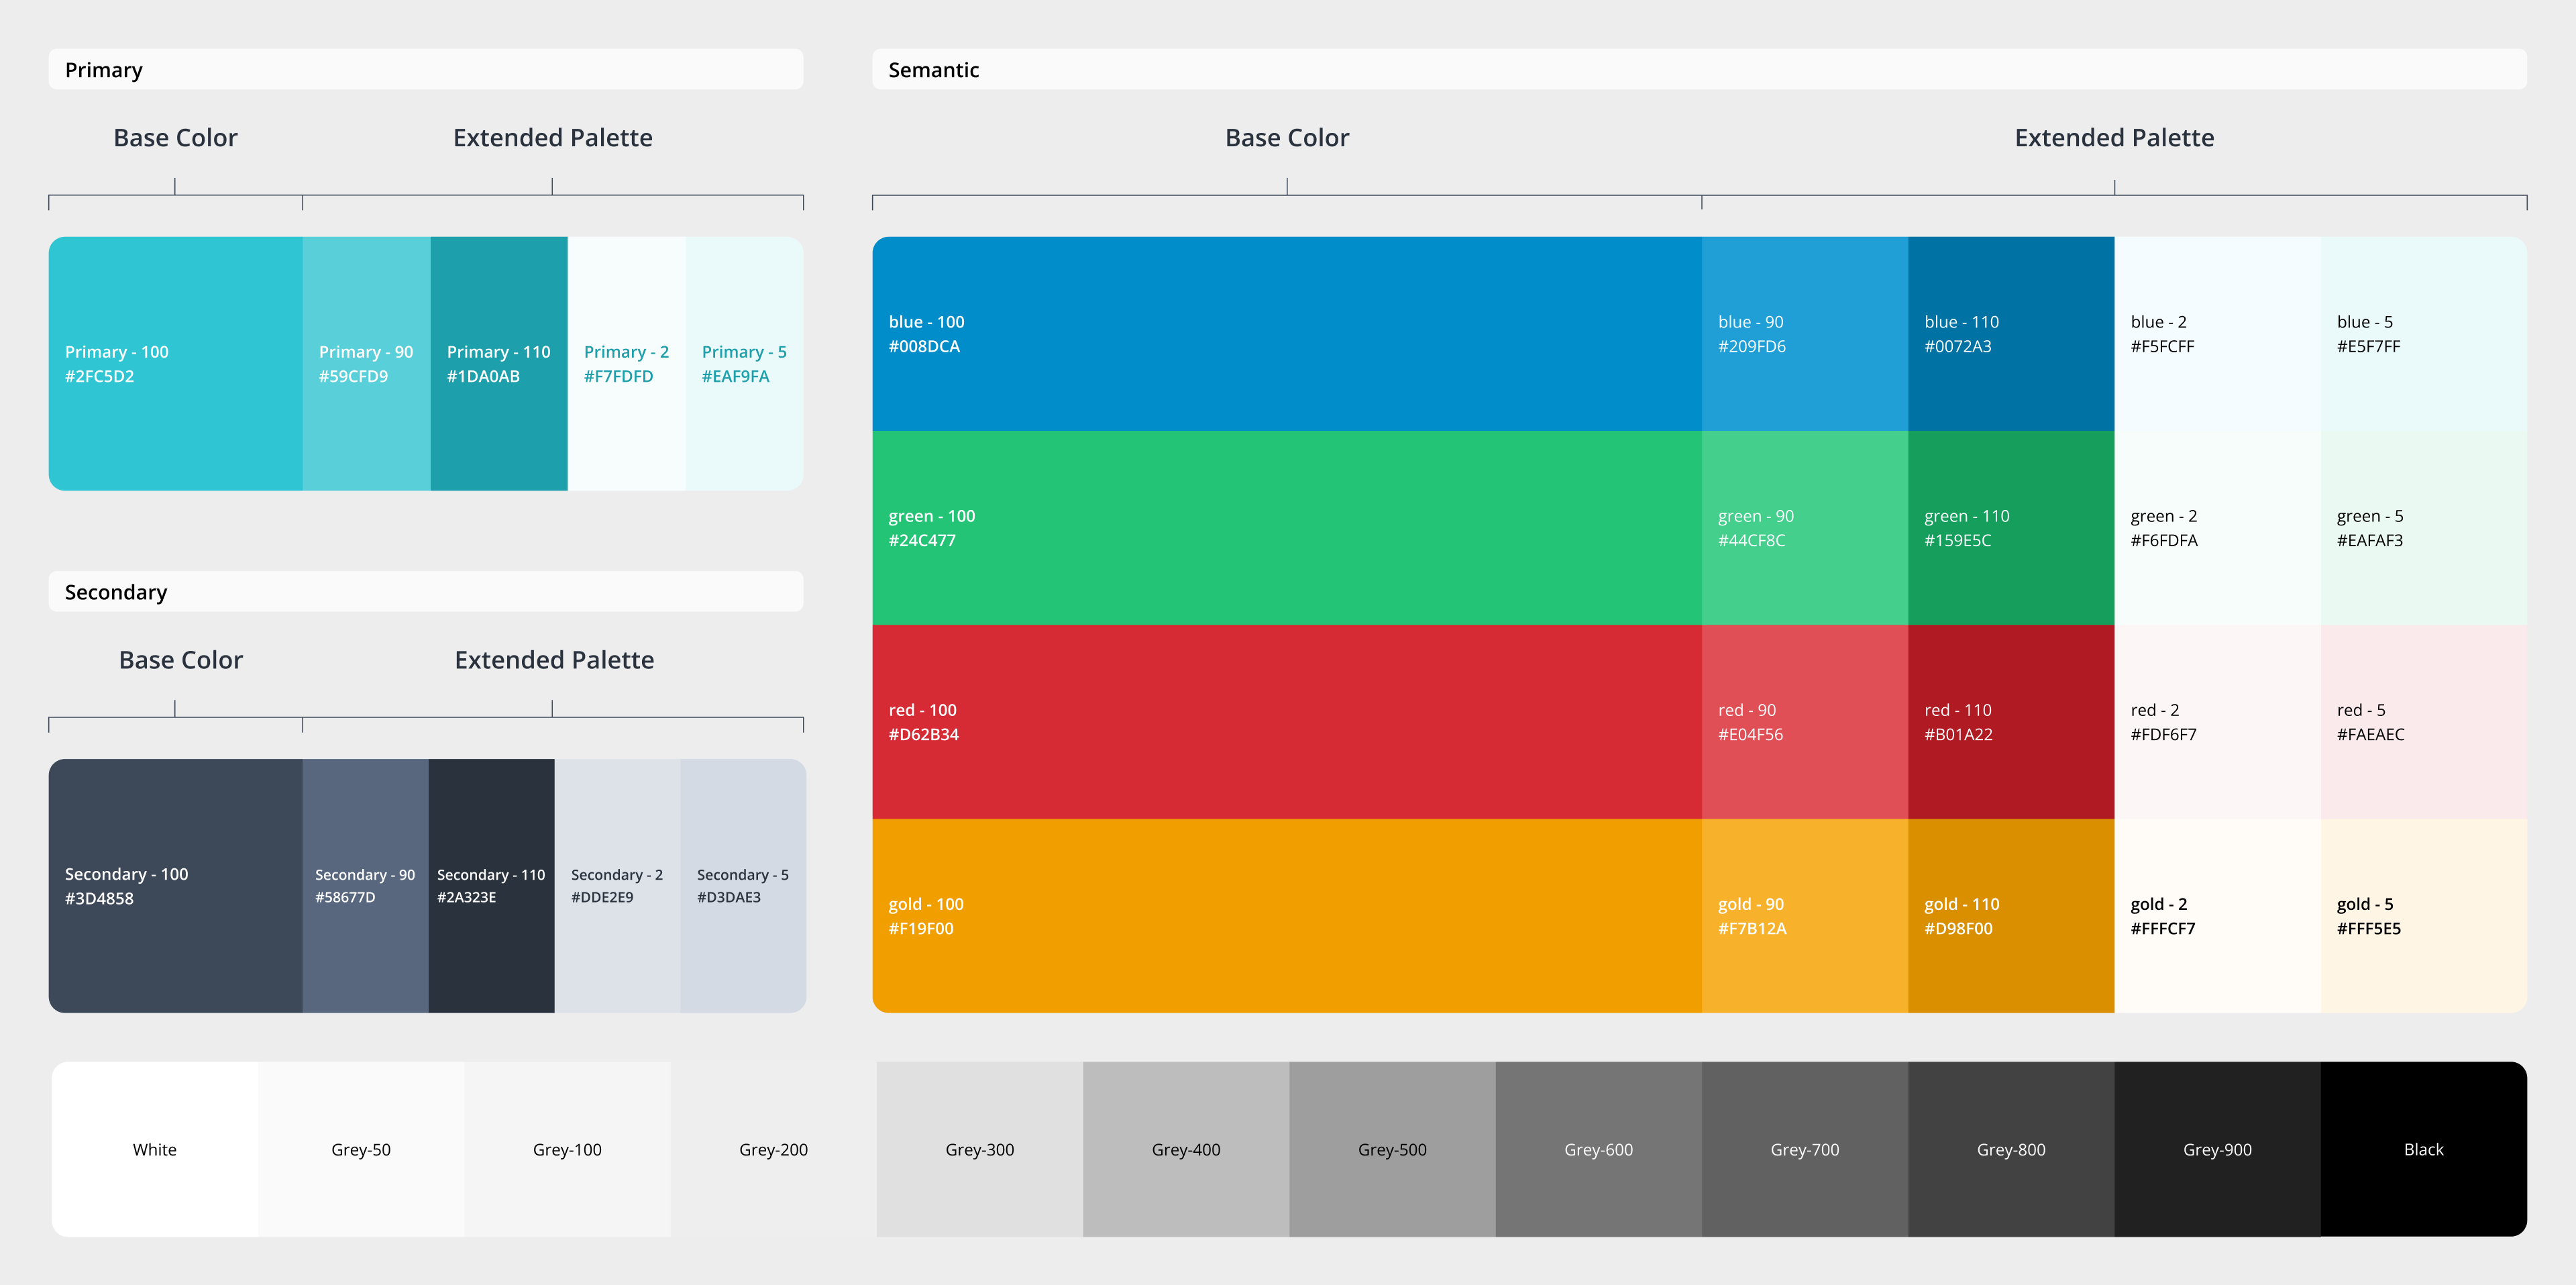Click the Semantic section header

pyautogui.click(x=933, y=70)
